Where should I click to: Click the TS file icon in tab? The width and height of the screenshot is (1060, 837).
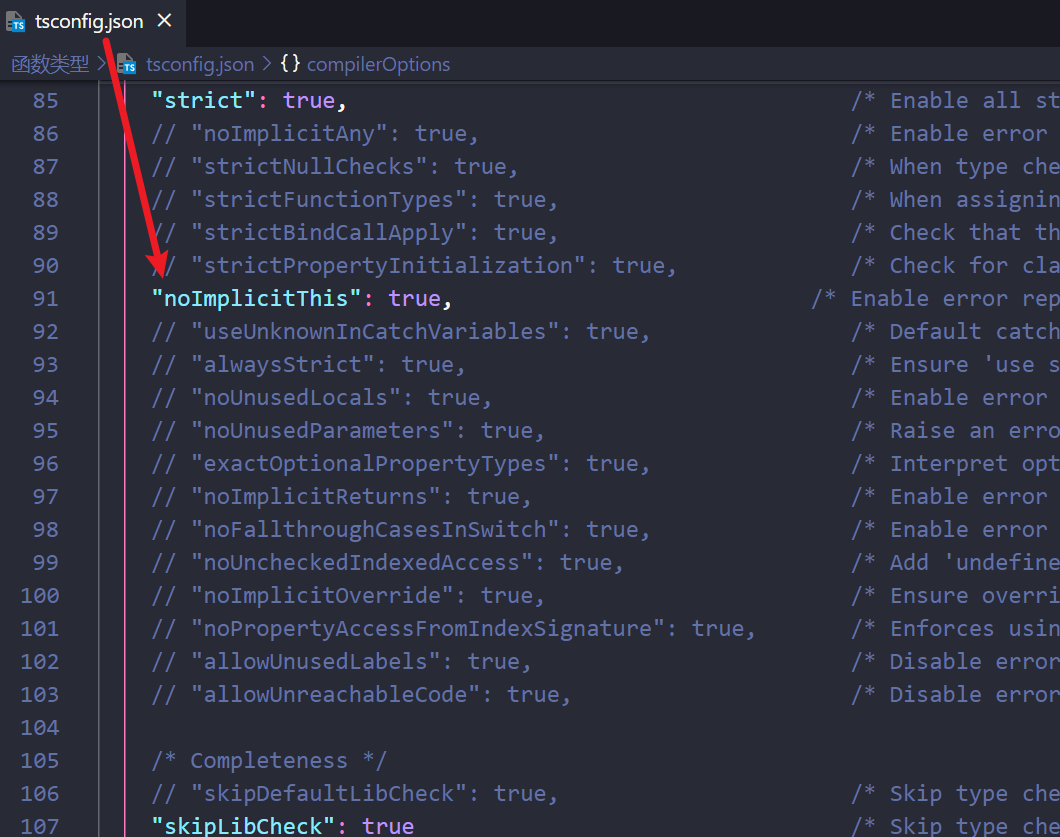[x=16, y=22]
